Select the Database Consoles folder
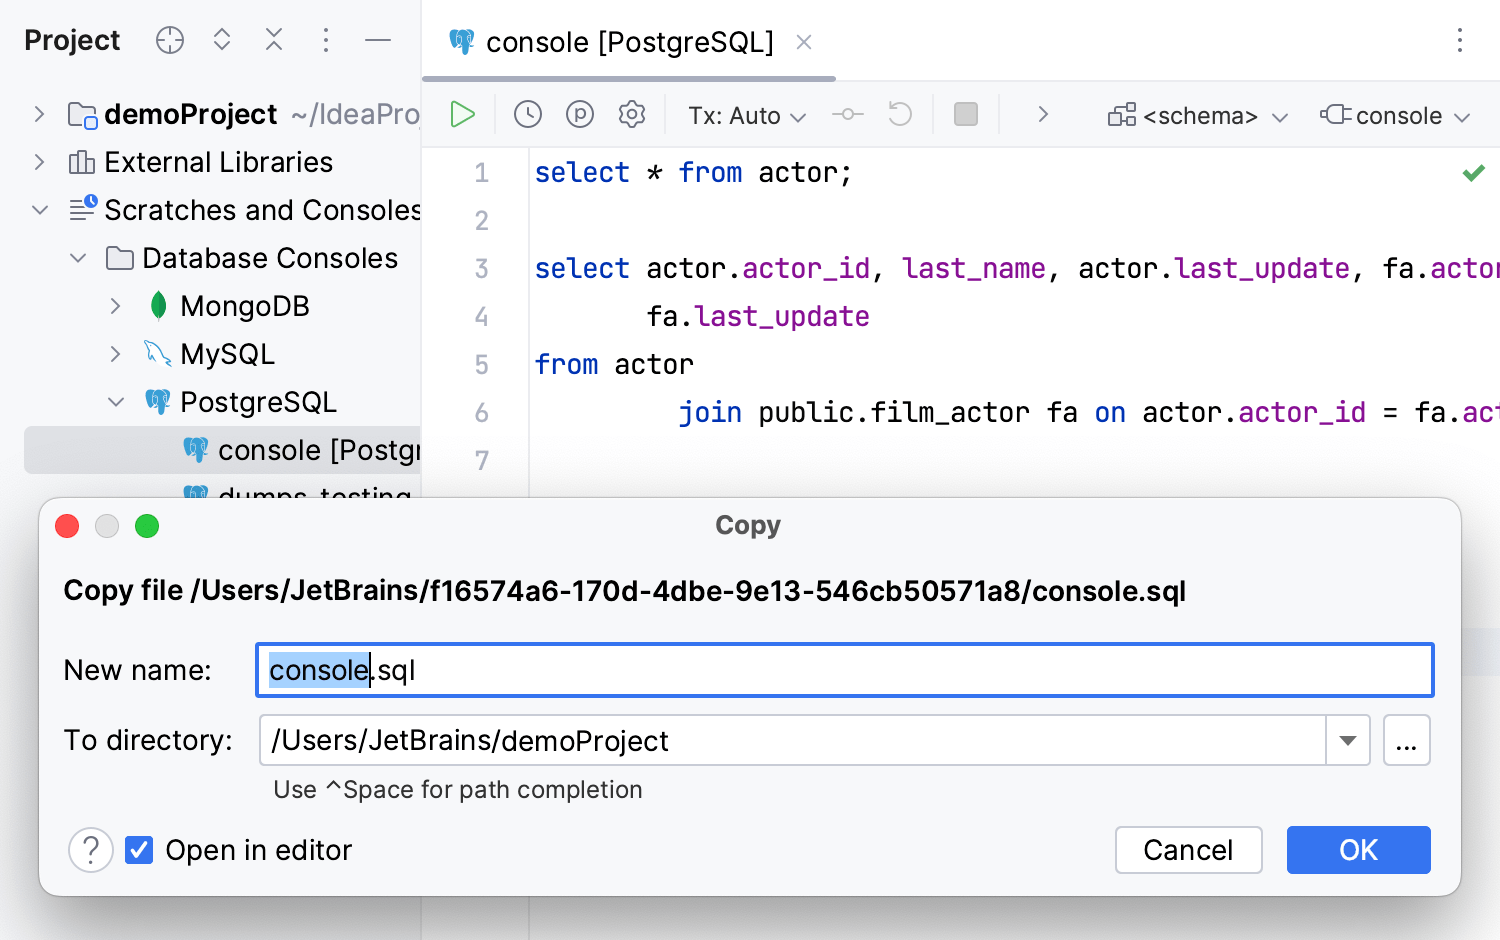The height and width of the screenshot is (940, 1500). pos(270,258)
